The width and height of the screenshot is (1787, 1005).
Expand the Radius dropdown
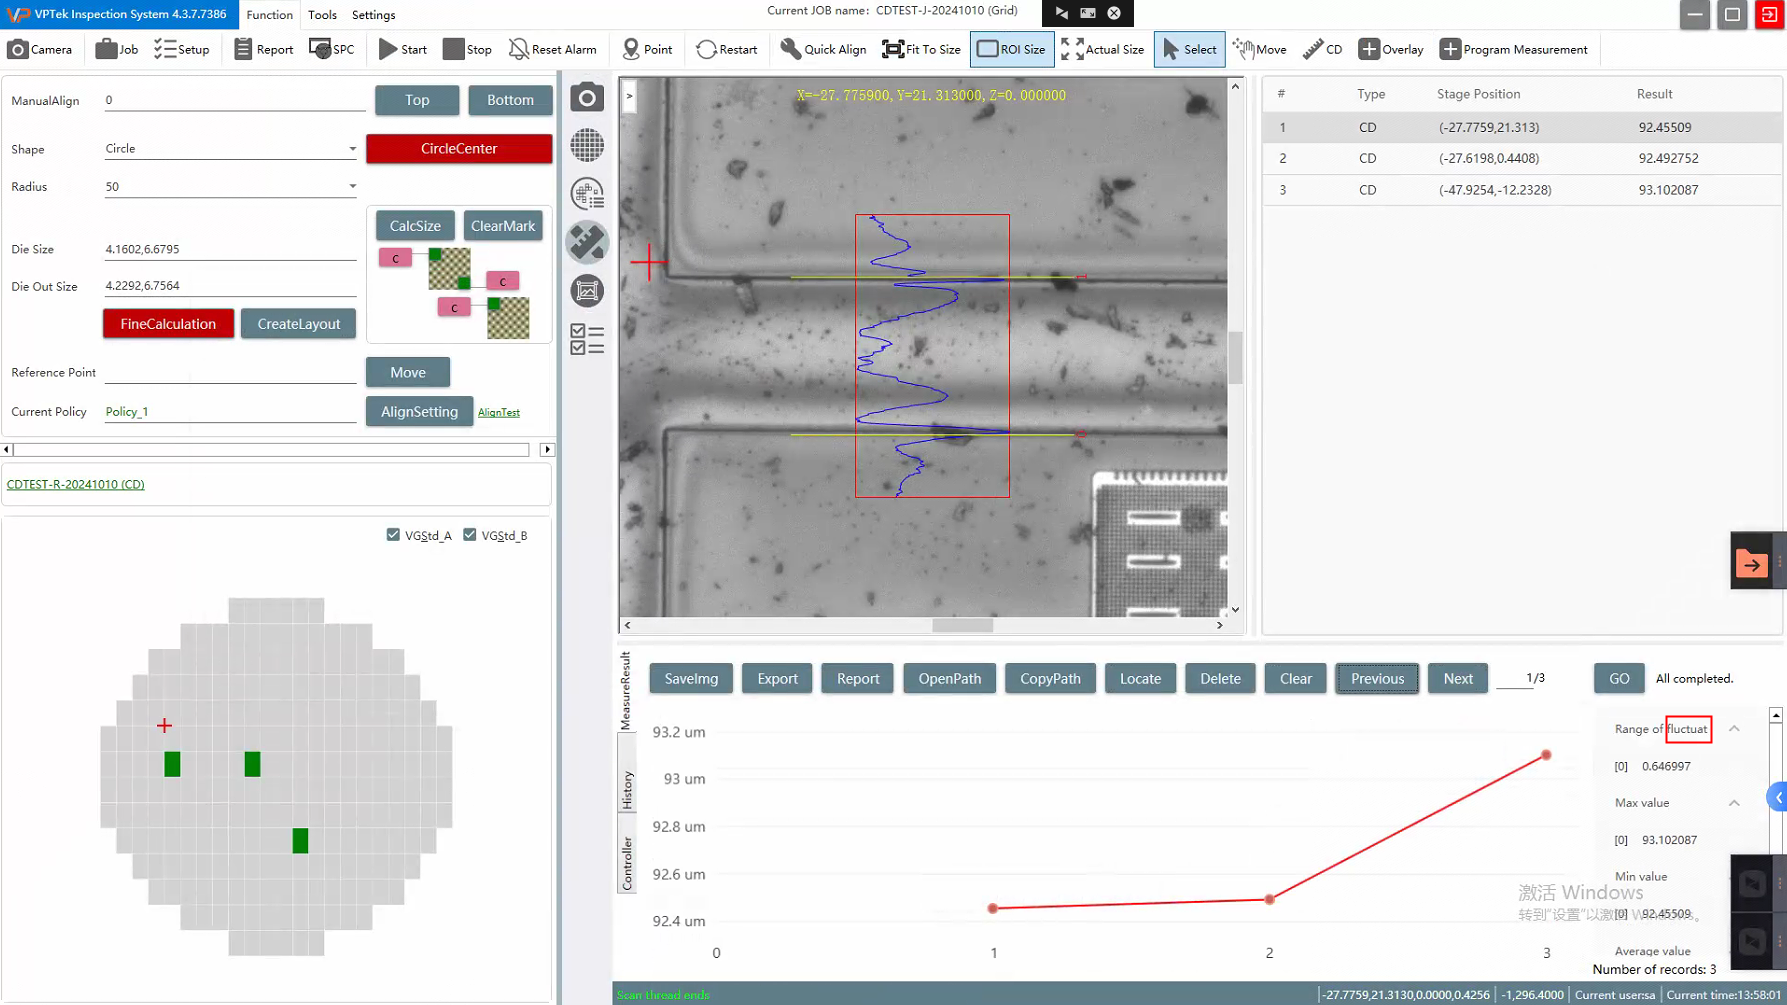click(352, 187)
